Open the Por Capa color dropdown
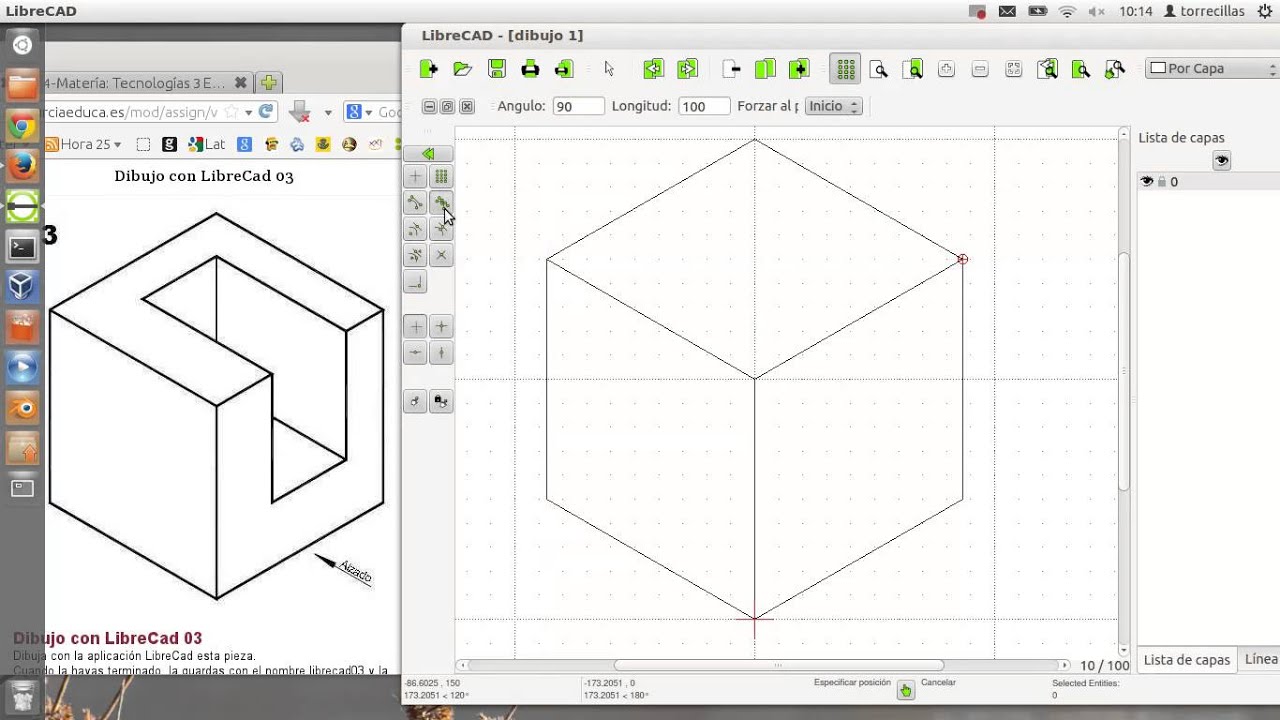1280x720 pixels. 1212,69
